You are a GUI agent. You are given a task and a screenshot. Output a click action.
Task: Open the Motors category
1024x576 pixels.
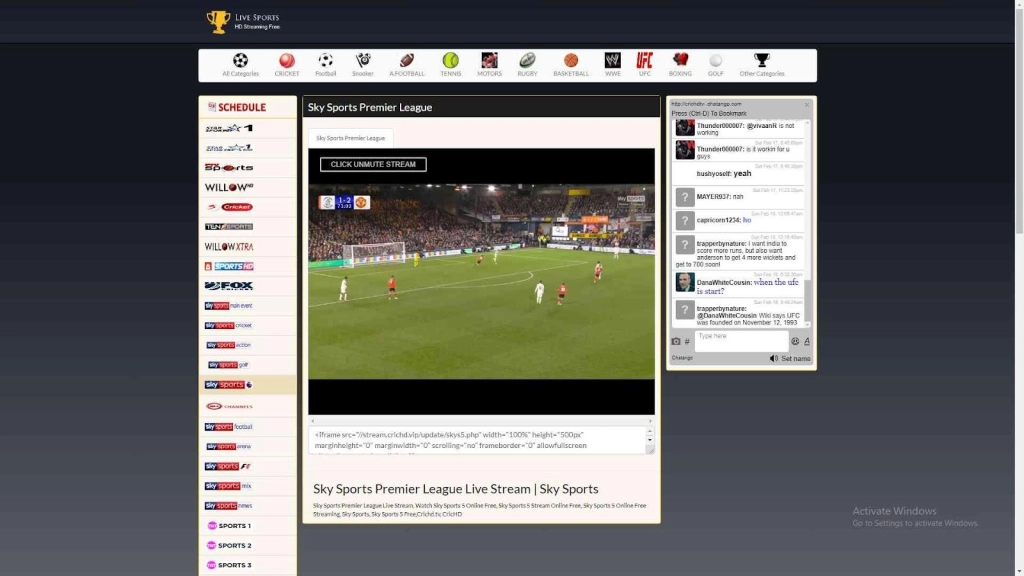tap(489, 65)
